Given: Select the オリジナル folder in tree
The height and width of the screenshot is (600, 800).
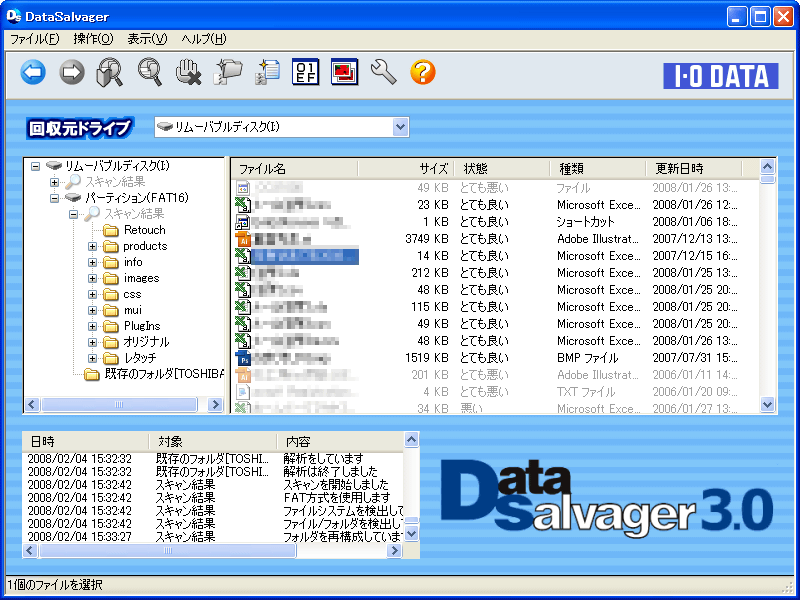Looking at the screenshot, I should (x=146, y=342).
